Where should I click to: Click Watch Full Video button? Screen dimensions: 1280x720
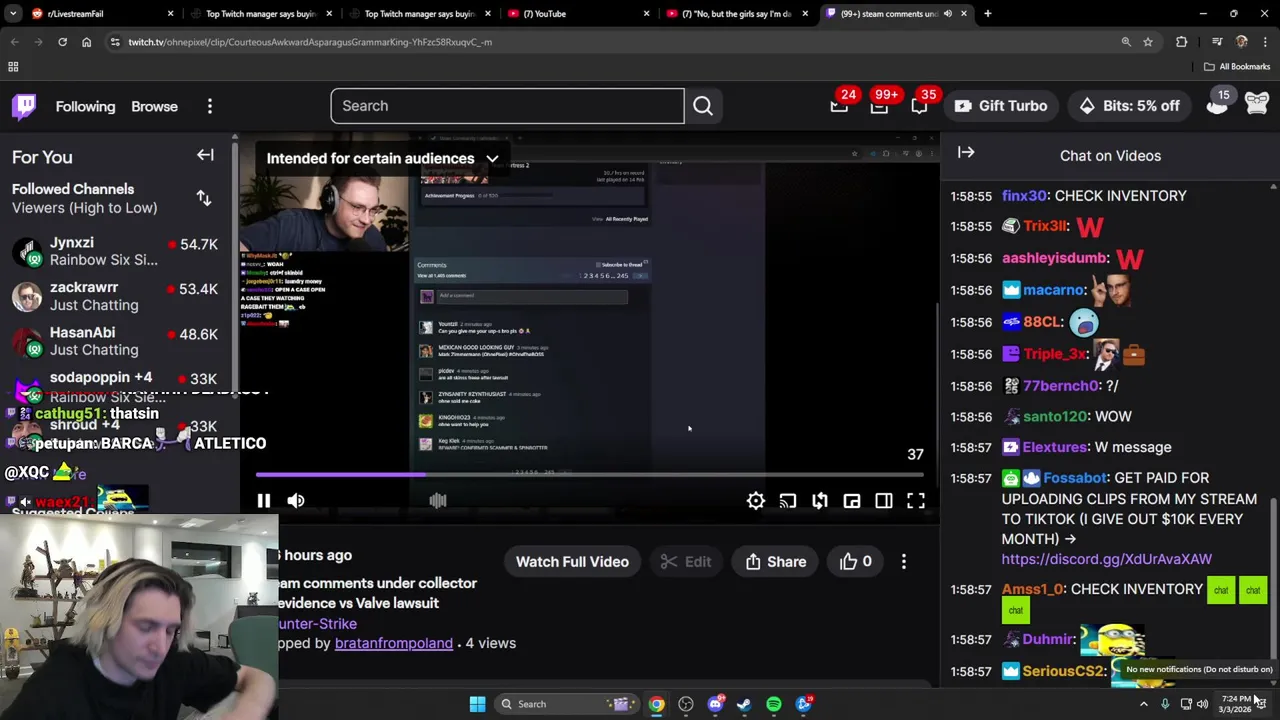coord(572,562)
